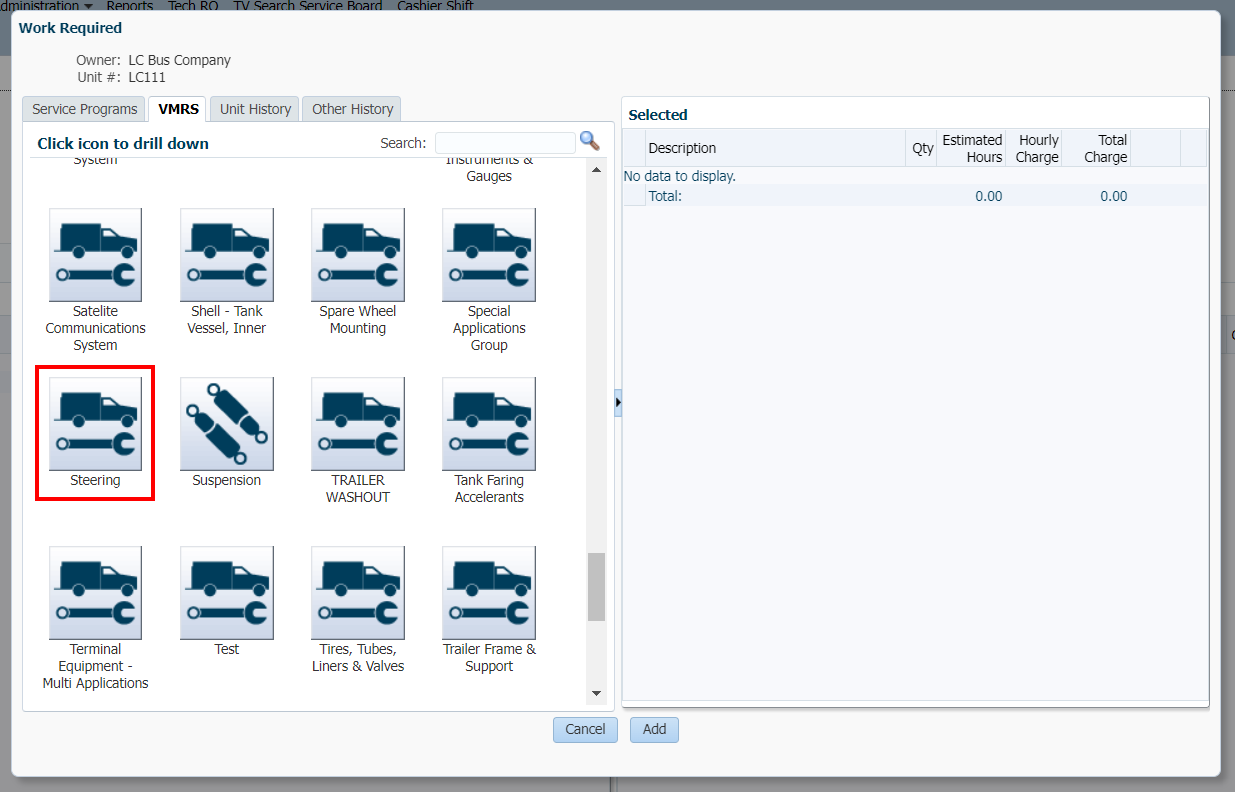1235x792 pixels.
Task: Collapse the panel using the splitter arrow
Action: pos(618,402)
